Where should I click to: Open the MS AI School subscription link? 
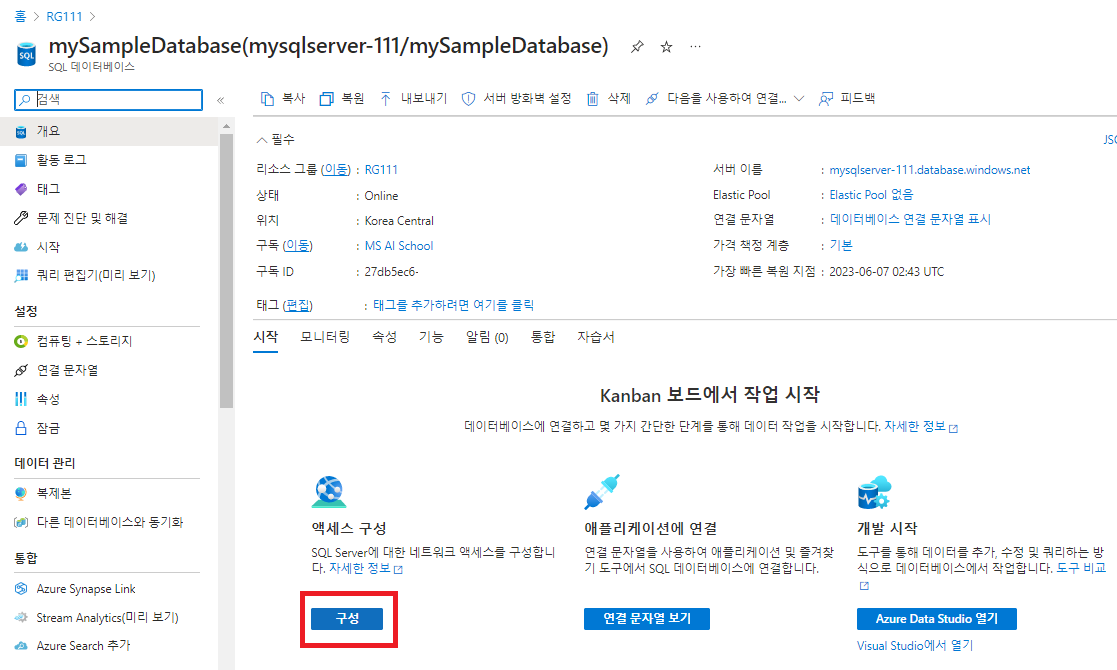tap(399, 246)
